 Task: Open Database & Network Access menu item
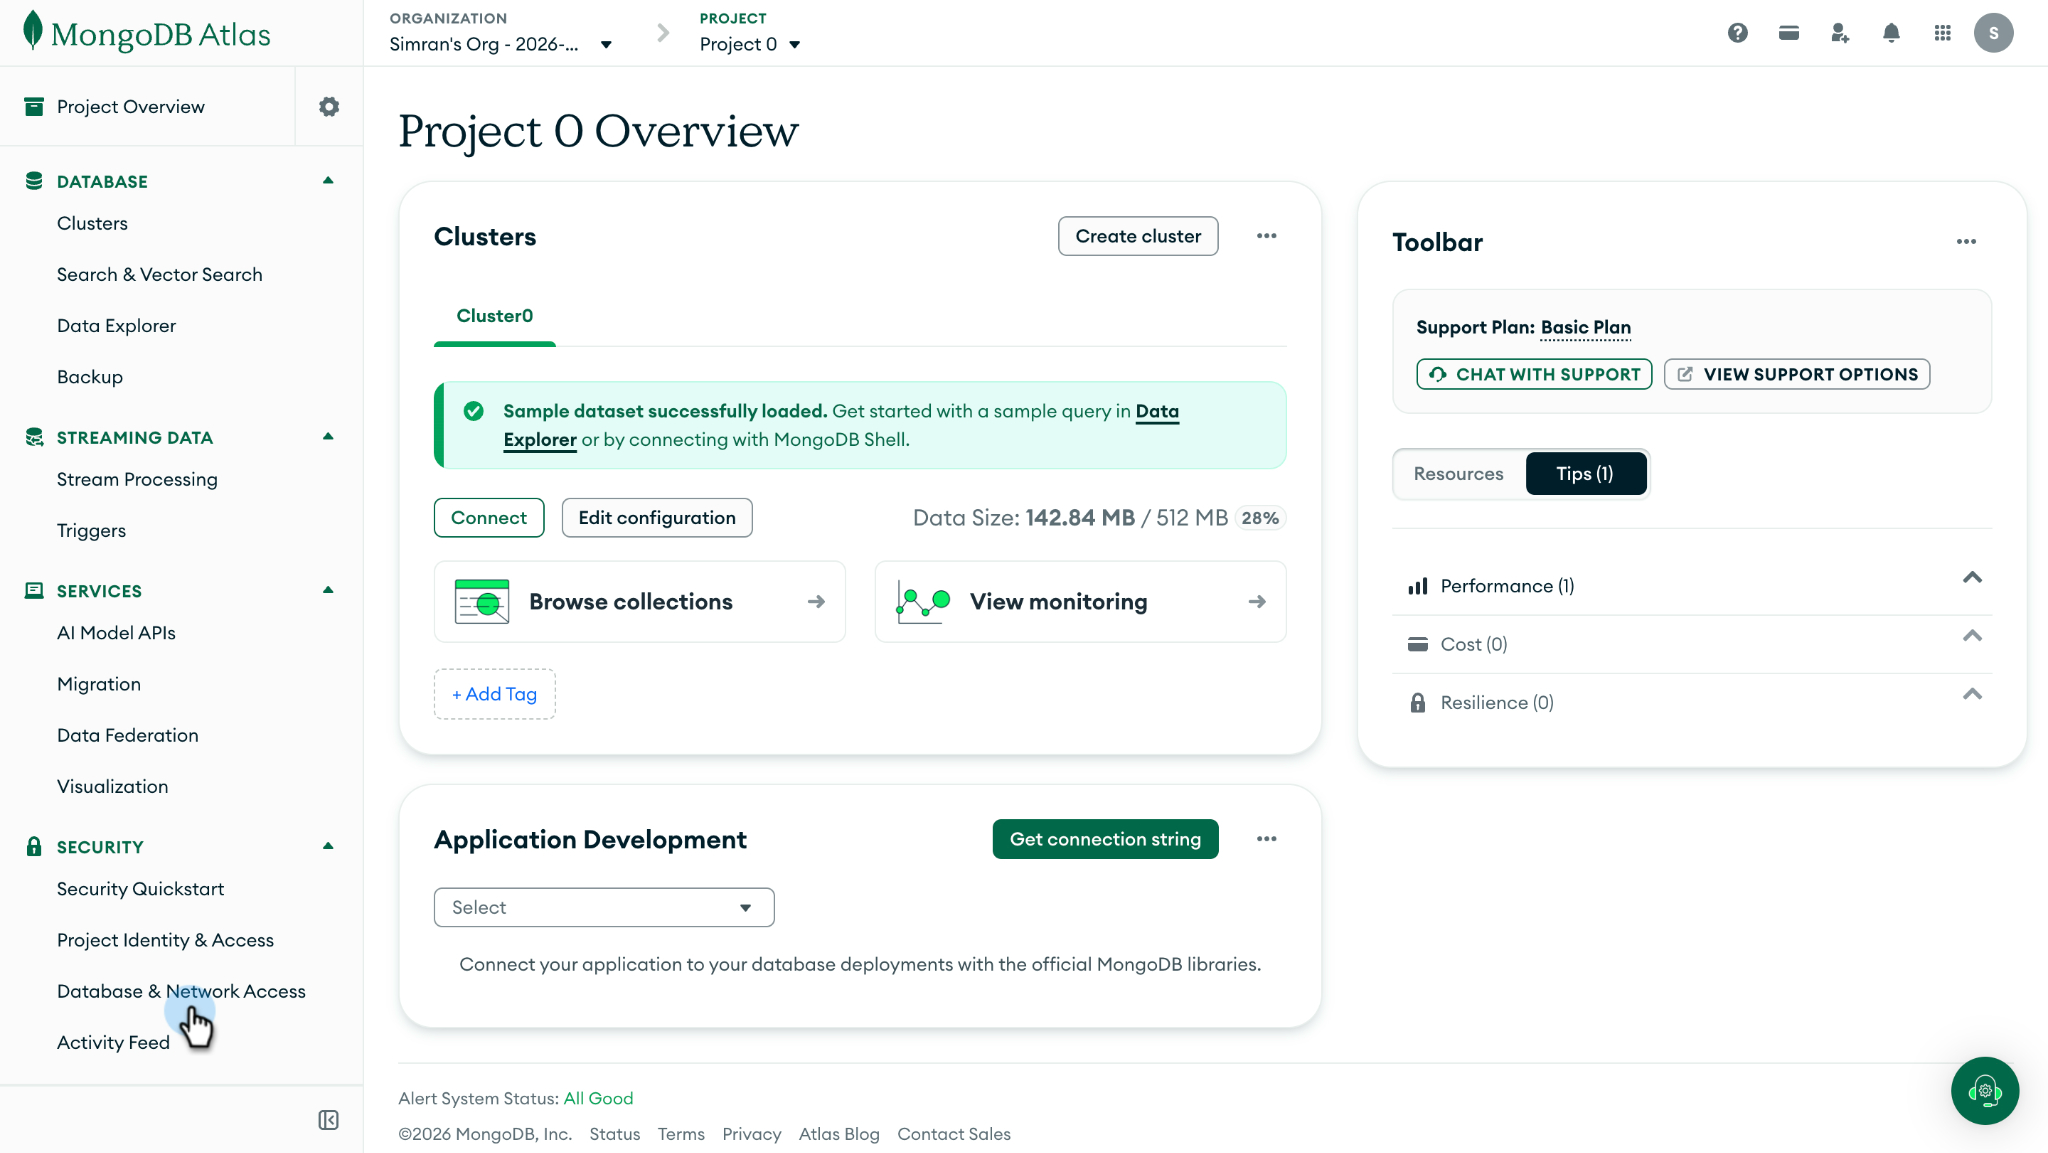coord(181,991)
